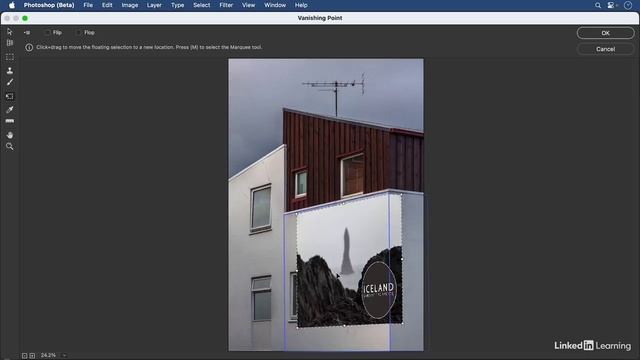Open the Control Center icon
This screenshot has width=640, height=360.
pyautogui.click(x=611, y=5)
